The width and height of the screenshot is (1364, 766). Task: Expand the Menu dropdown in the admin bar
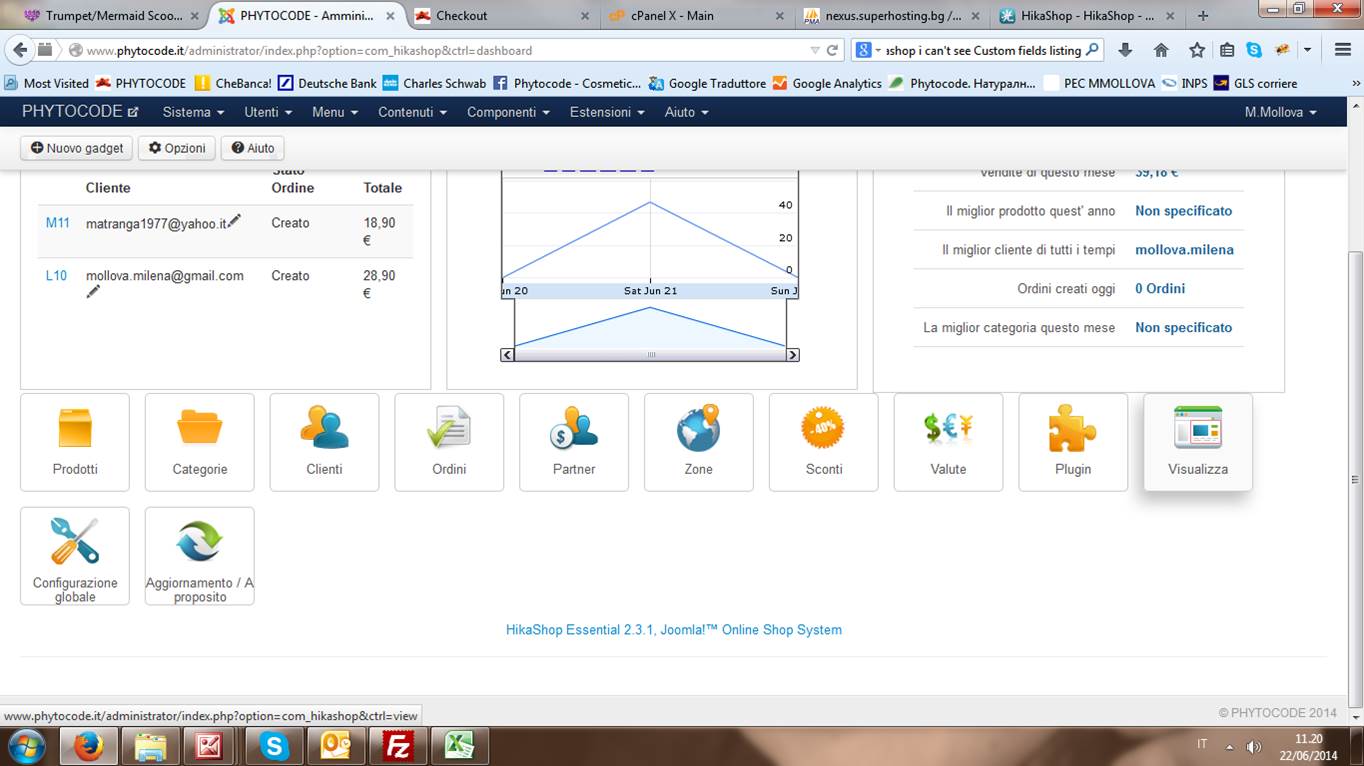point(334,112)
